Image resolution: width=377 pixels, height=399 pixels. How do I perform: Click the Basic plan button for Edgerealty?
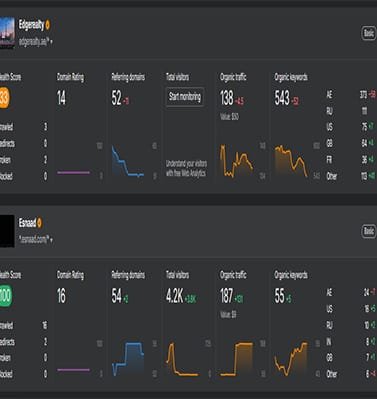(369, 33)
